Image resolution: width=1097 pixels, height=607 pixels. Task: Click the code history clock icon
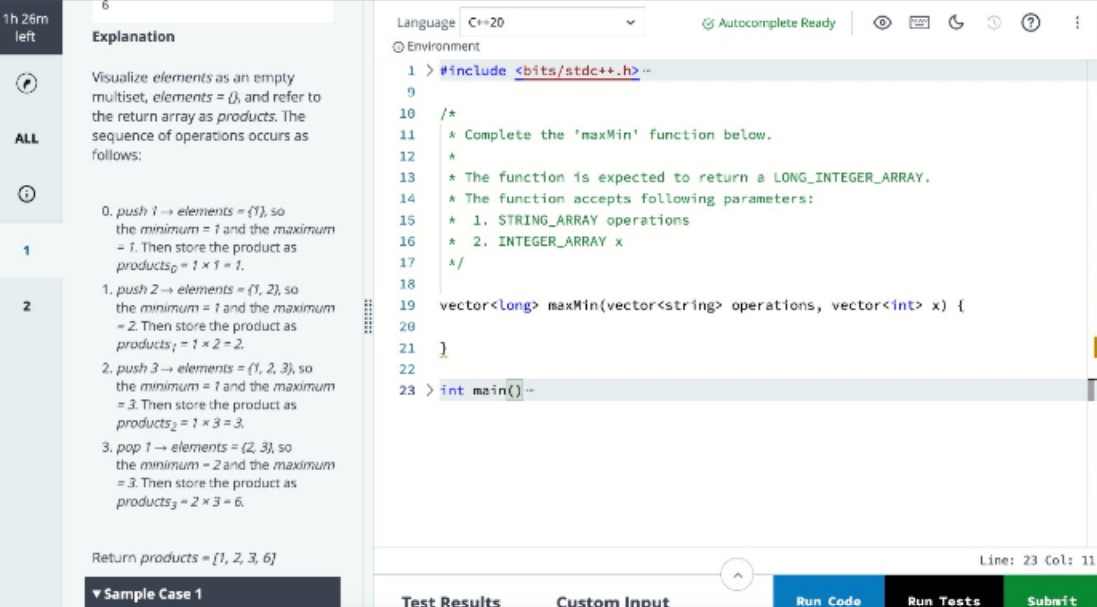pyautogui.click(x=993, y=23)
